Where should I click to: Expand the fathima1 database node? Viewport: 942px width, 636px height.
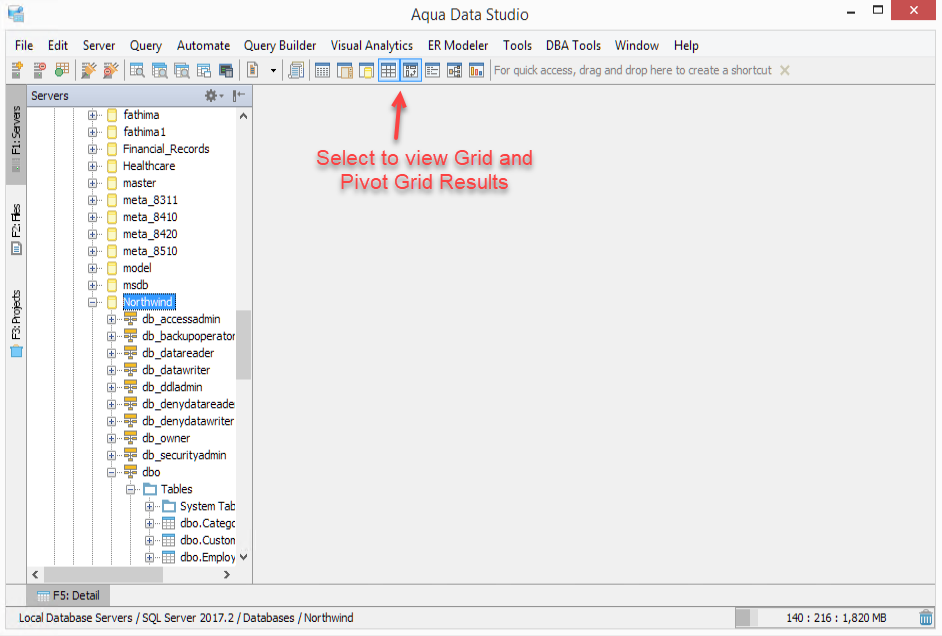pos(93,132)
